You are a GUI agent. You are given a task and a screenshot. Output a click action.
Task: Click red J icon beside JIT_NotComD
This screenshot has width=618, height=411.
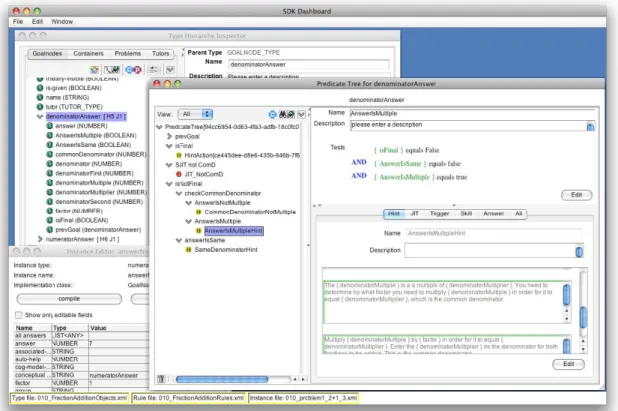179,174
